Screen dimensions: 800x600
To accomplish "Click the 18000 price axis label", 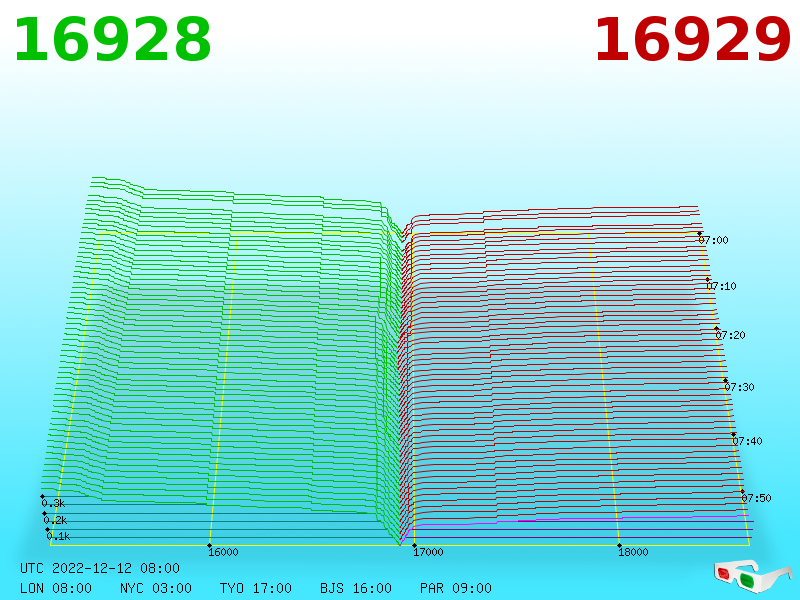I will pos(633,552).
